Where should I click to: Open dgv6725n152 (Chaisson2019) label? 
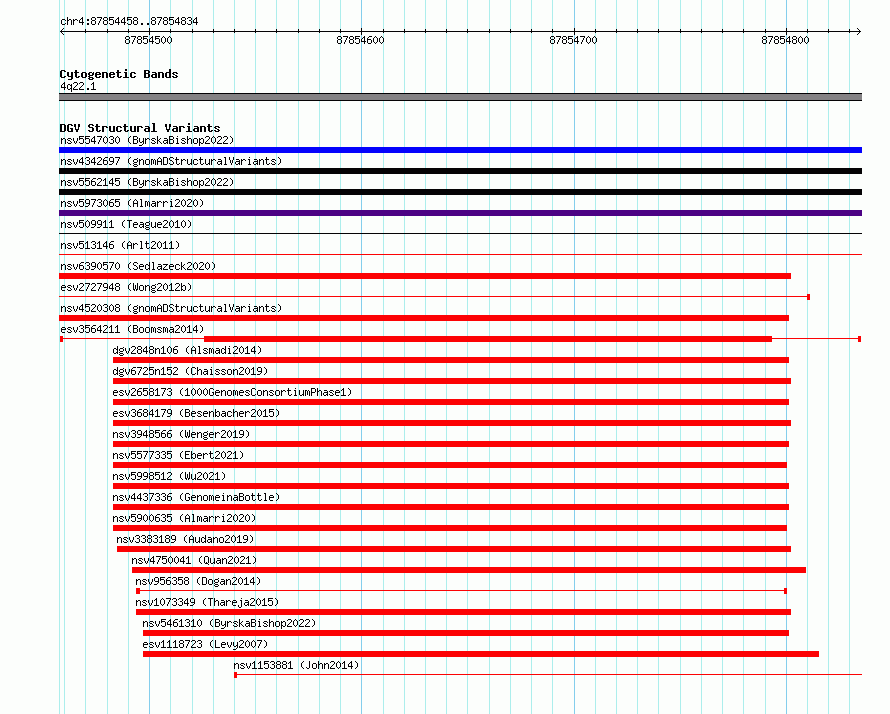pyautogui.click(x=190, y=371)
